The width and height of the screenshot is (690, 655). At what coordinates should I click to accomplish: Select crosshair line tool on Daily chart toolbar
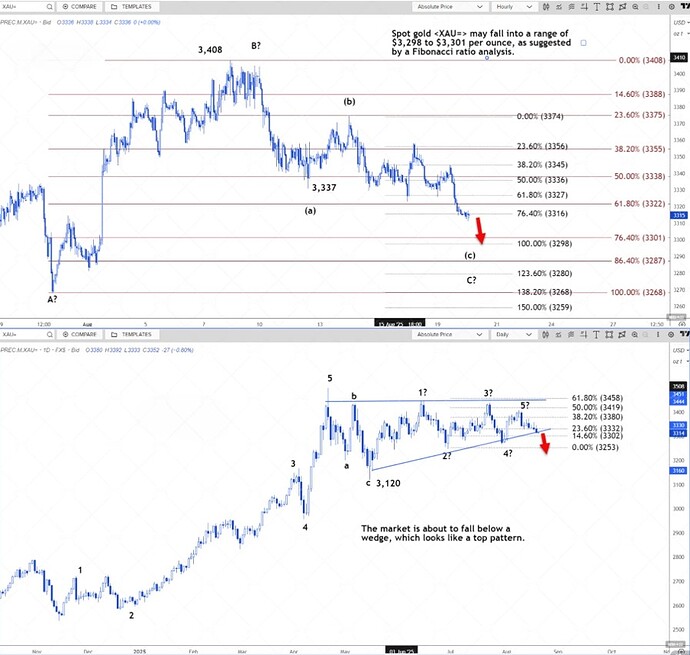584,335
